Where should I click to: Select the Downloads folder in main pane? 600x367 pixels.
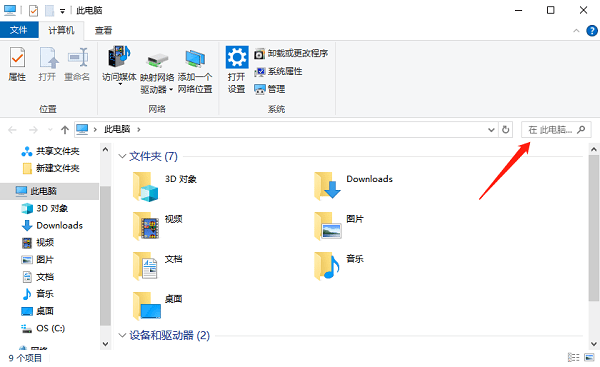click(354, 186)
